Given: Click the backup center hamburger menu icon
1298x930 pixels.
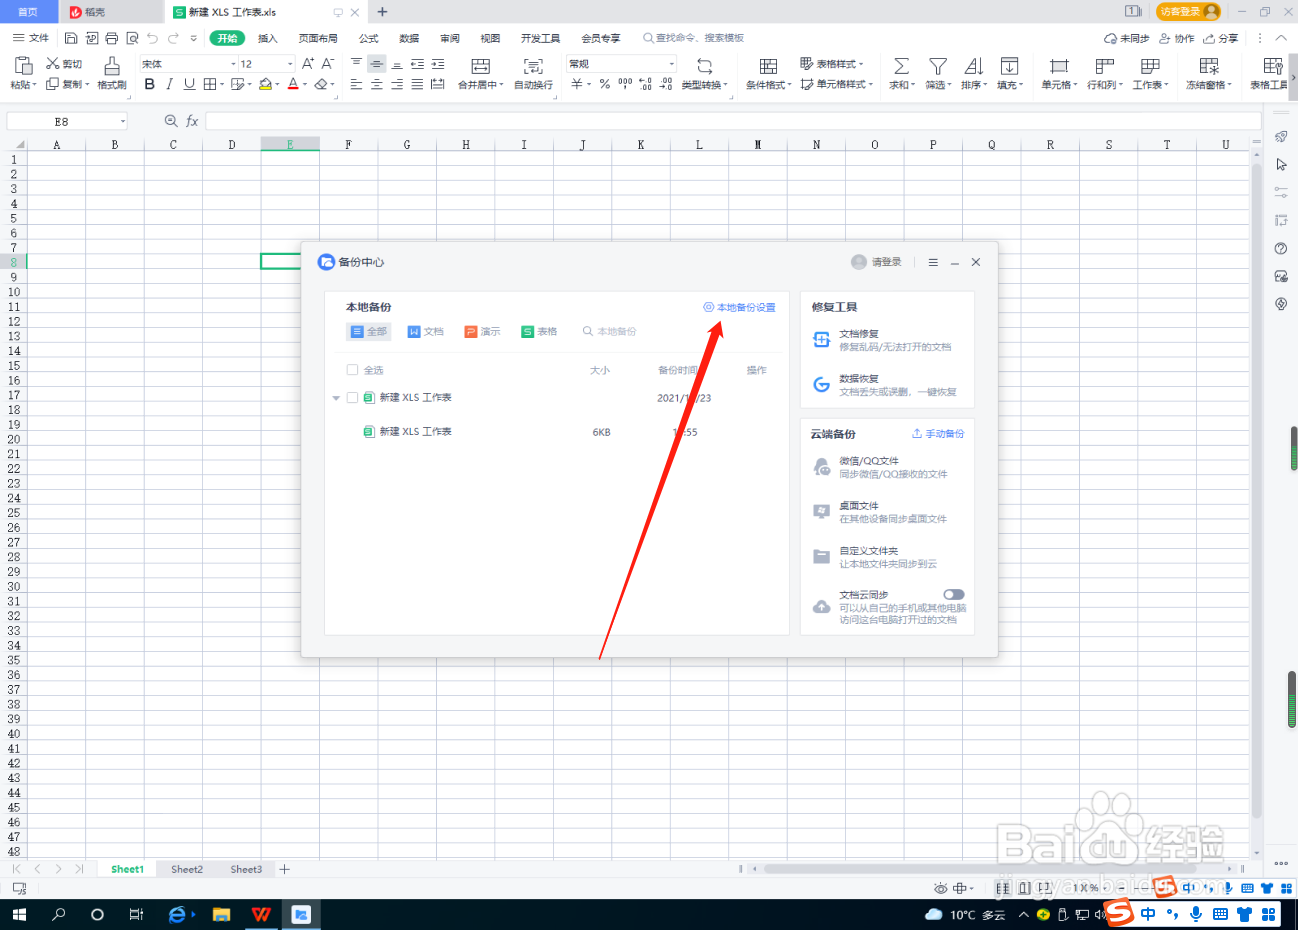Looking at the screenshot, I should click(x=933, y=262).
